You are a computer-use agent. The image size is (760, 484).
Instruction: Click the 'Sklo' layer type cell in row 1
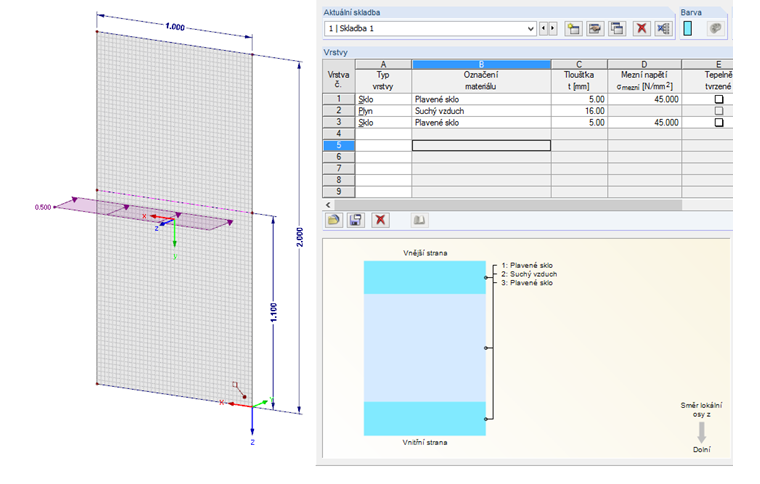pyautogui.click(x=383, y=99)
